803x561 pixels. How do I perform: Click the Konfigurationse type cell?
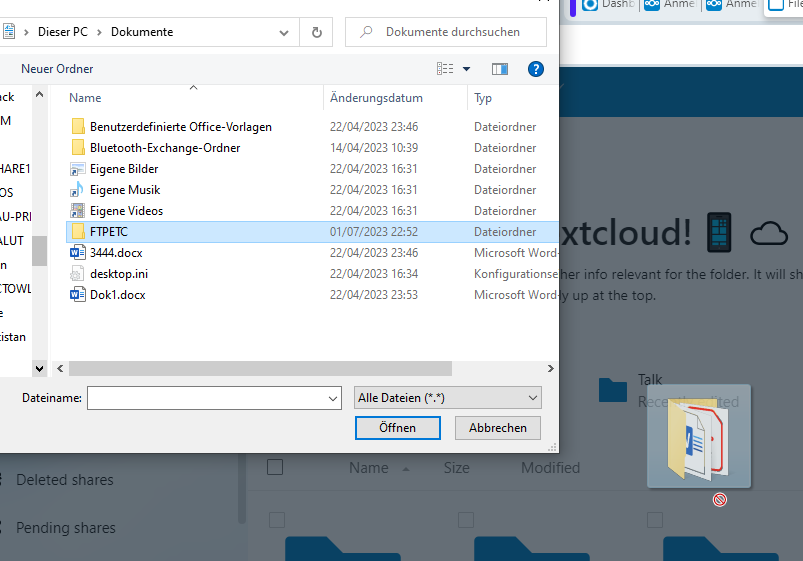click(x=516, y=274)
